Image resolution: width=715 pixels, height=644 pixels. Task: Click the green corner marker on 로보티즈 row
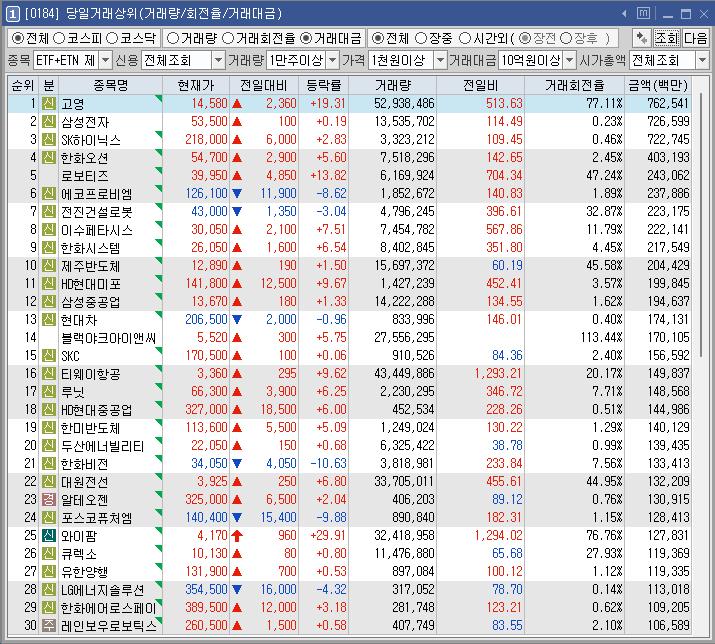(159, 171)
